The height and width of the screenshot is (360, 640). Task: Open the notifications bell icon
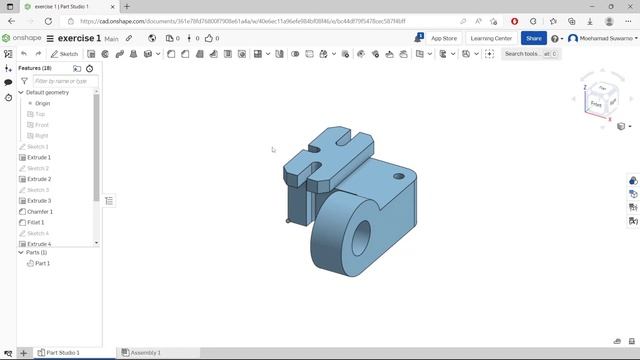click(419, 38)
